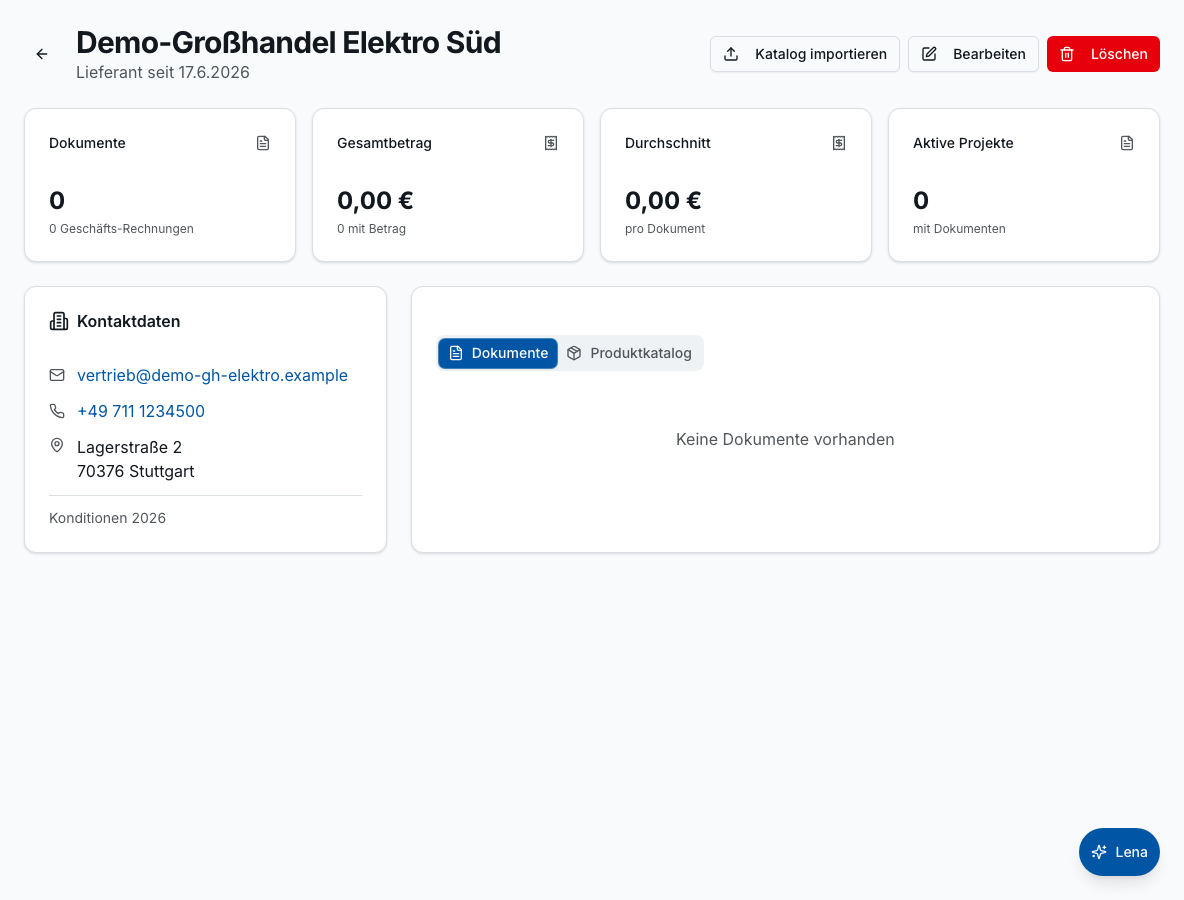Click the Katalog importieren button
The width and height of the screenshot is (1184, 900).
[x=804, y=54]
